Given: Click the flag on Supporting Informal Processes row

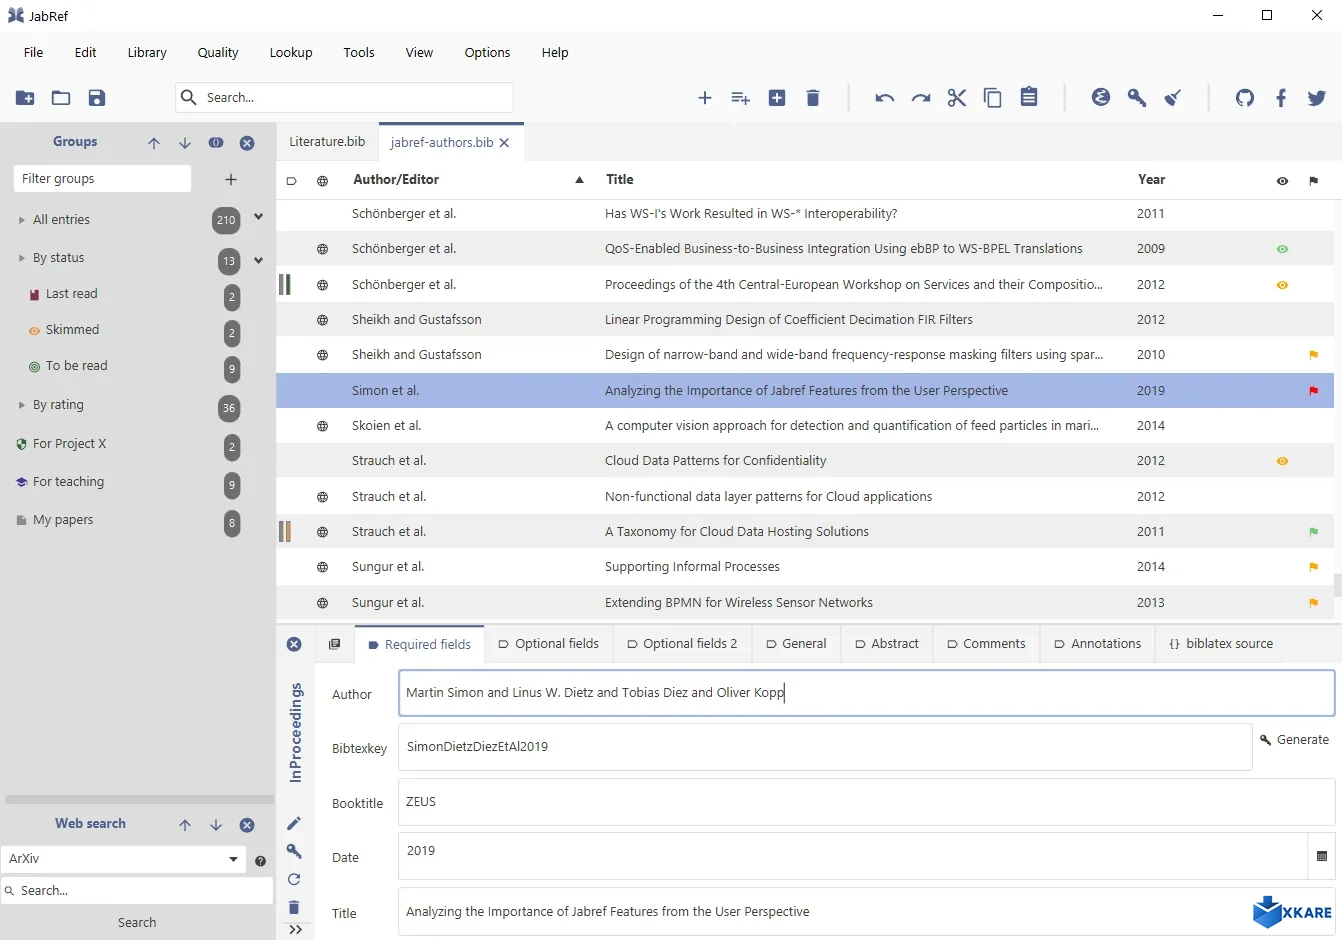Looking at the screenshot, I should (x=1313, y=567).
